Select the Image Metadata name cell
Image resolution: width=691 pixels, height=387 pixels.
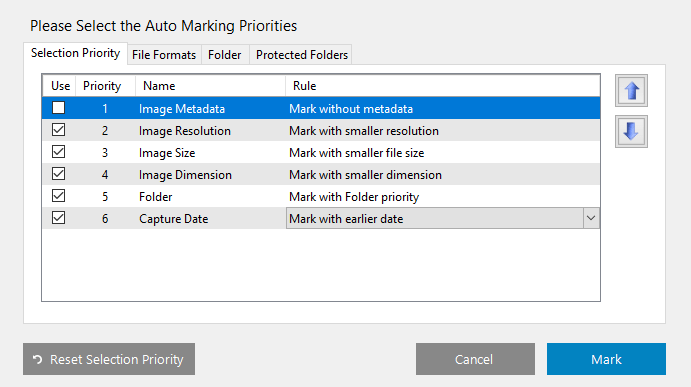(x=210, y=108)
